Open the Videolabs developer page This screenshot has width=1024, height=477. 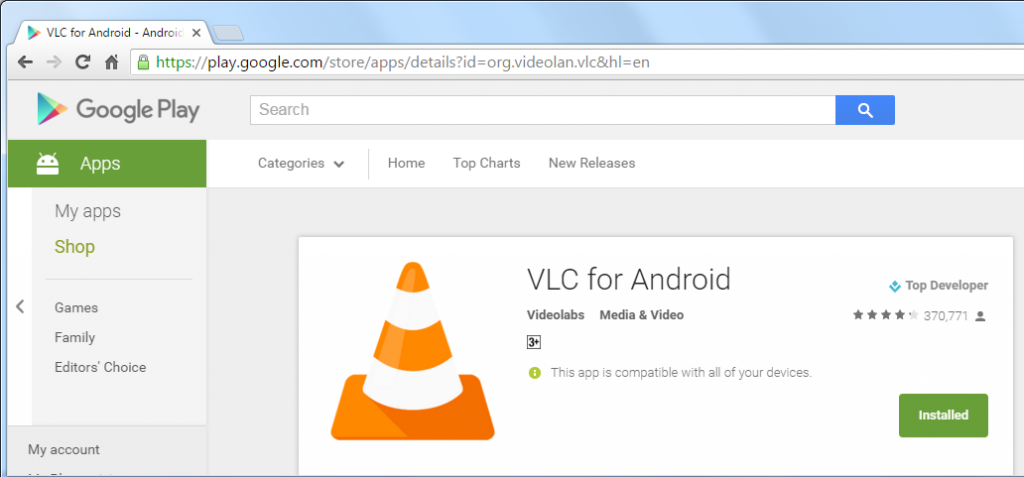pyautogui.click(x=556, y=315)
